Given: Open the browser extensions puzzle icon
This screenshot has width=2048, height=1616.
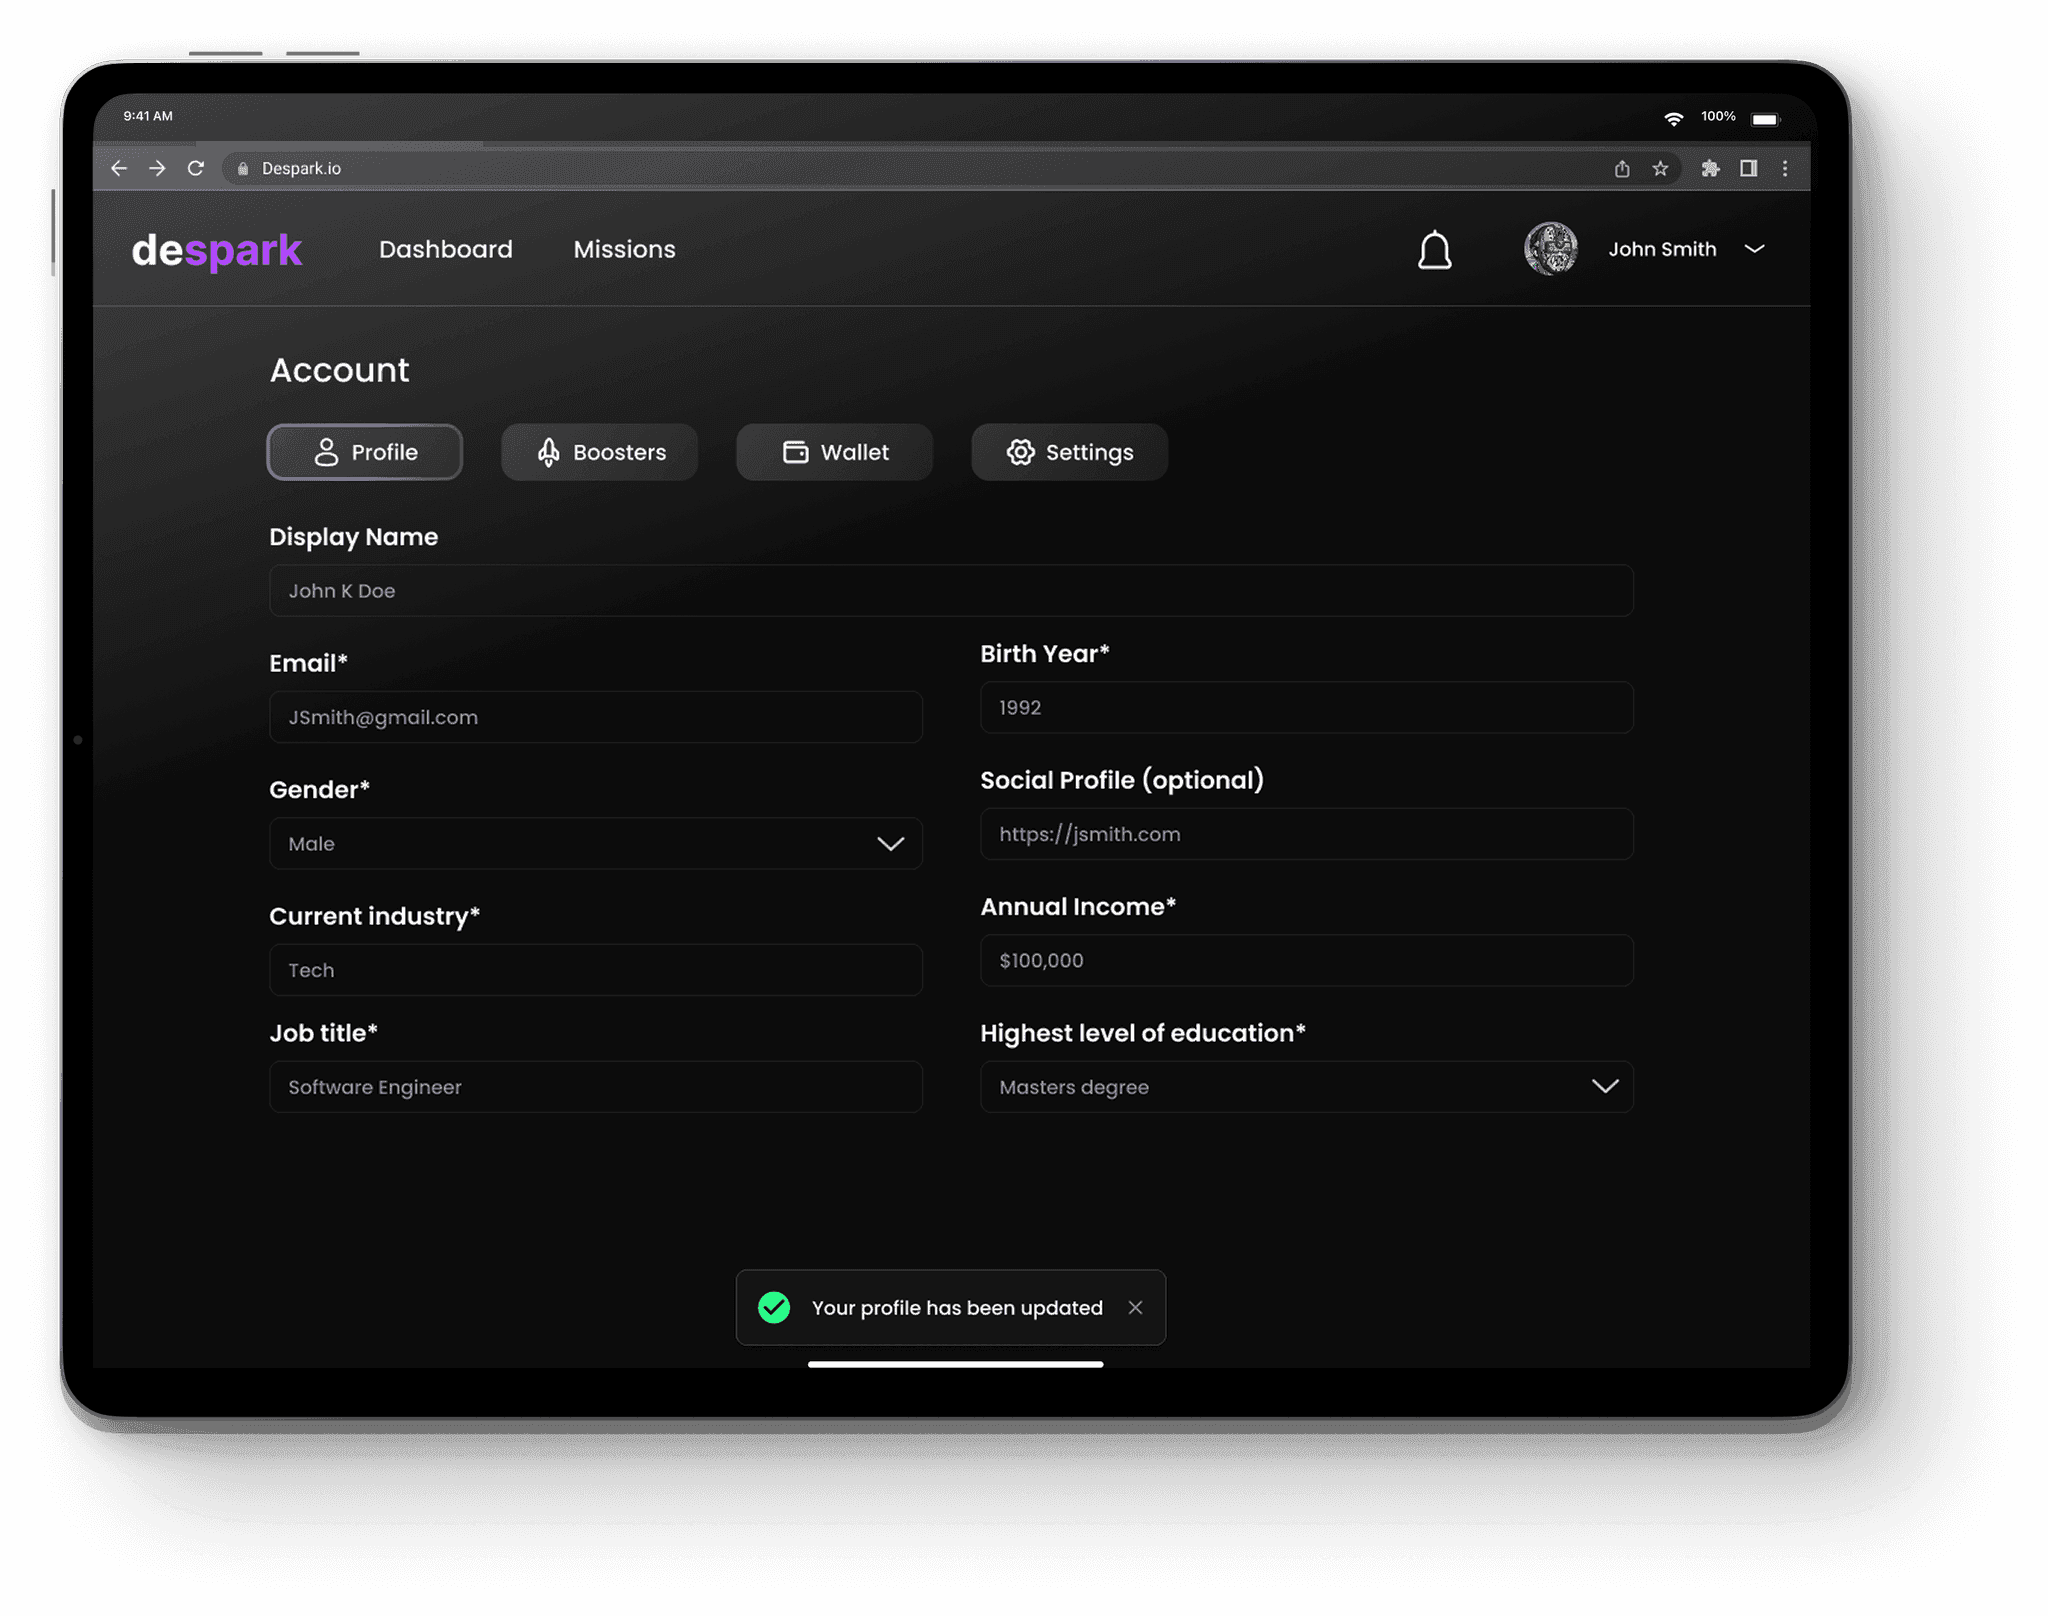Looking at the screenshot, I should (x=1710, y=168).
